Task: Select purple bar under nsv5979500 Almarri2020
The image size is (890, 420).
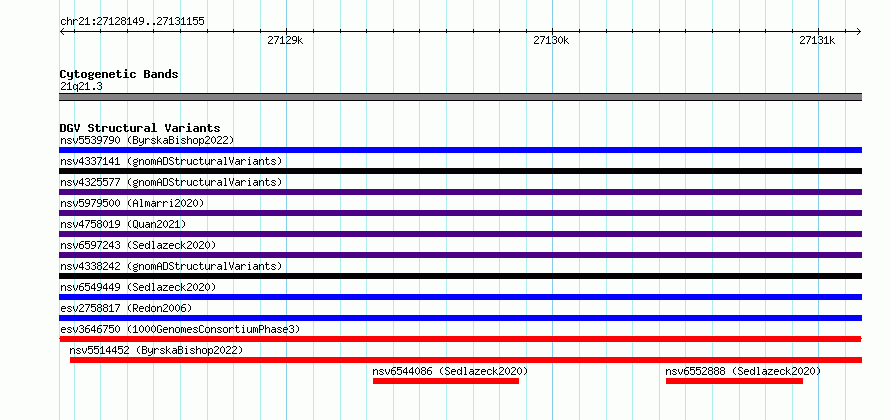Action: click(460, 213)
